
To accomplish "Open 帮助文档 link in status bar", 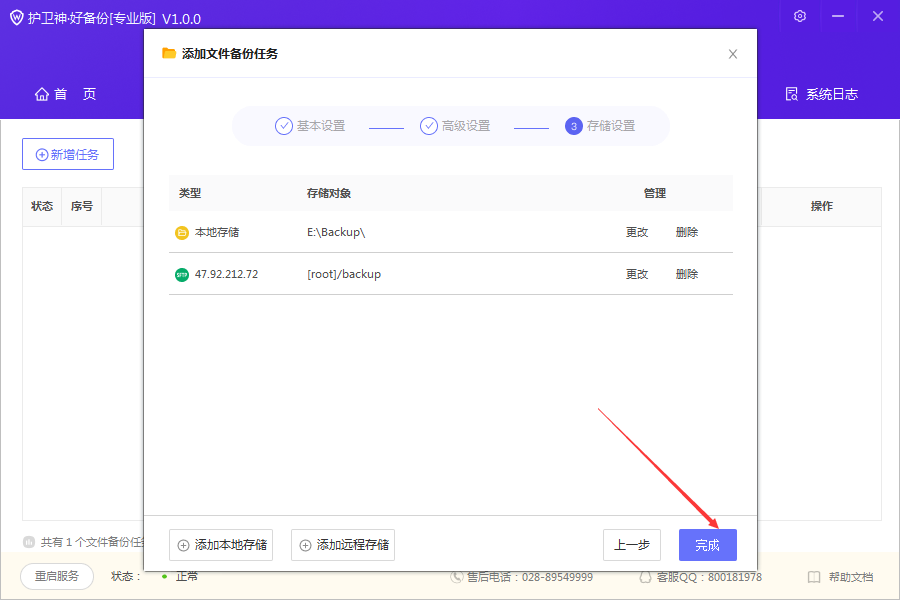I will [841, 577].
